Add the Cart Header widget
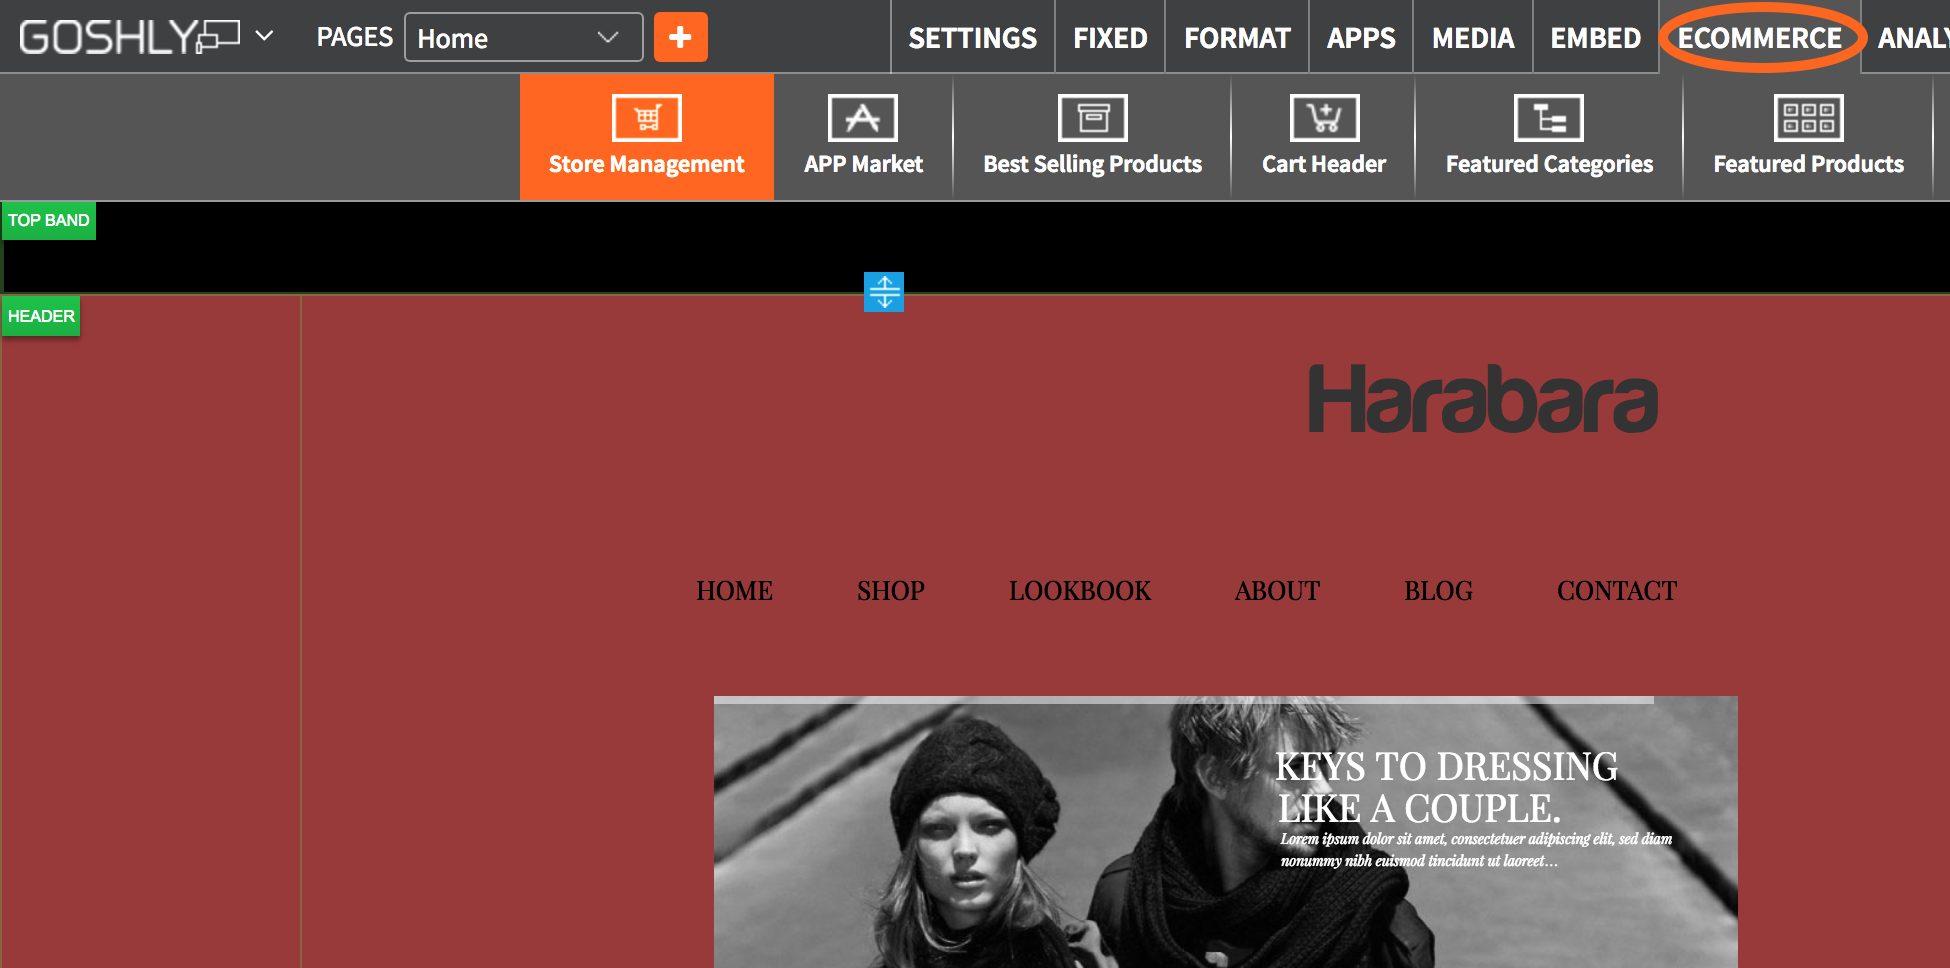1950x968 pixels. pos(1323,119)
